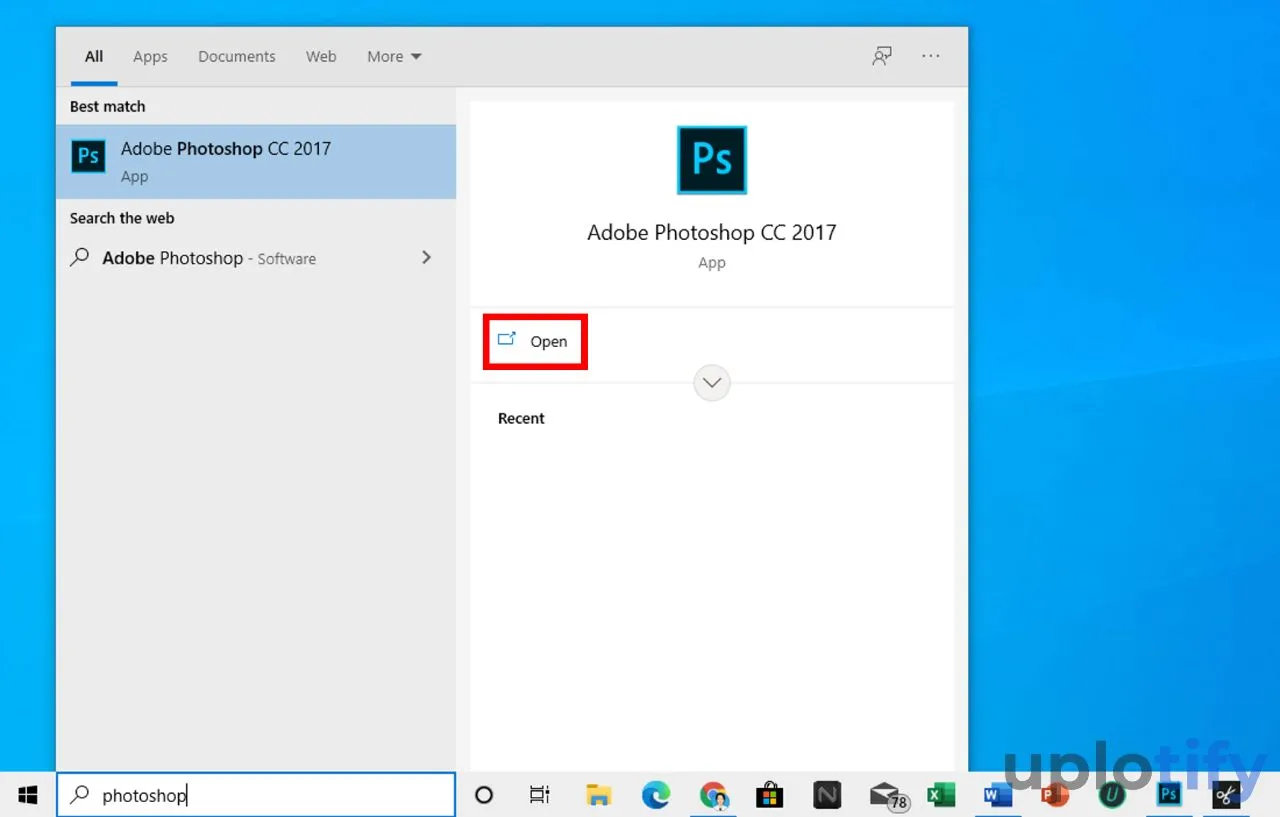Select Adobe Photoshop CC 2017 best match result
Screen dimensions: 1280x817
(x=256, y=161)
